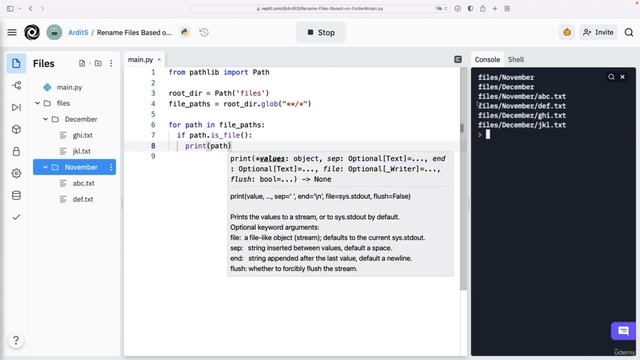Open the Unit tests checkmark icon
The image size is (640, 360).
(x=16, y=217)
